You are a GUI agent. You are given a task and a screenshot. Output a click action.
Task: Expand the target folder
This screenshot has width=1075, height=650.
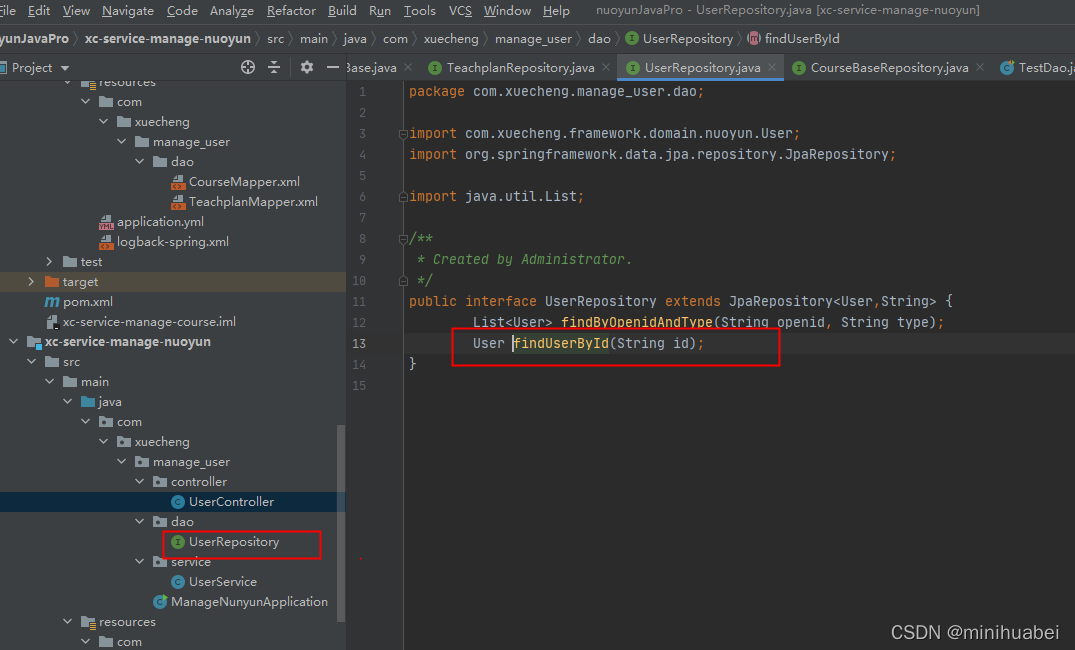31,282
